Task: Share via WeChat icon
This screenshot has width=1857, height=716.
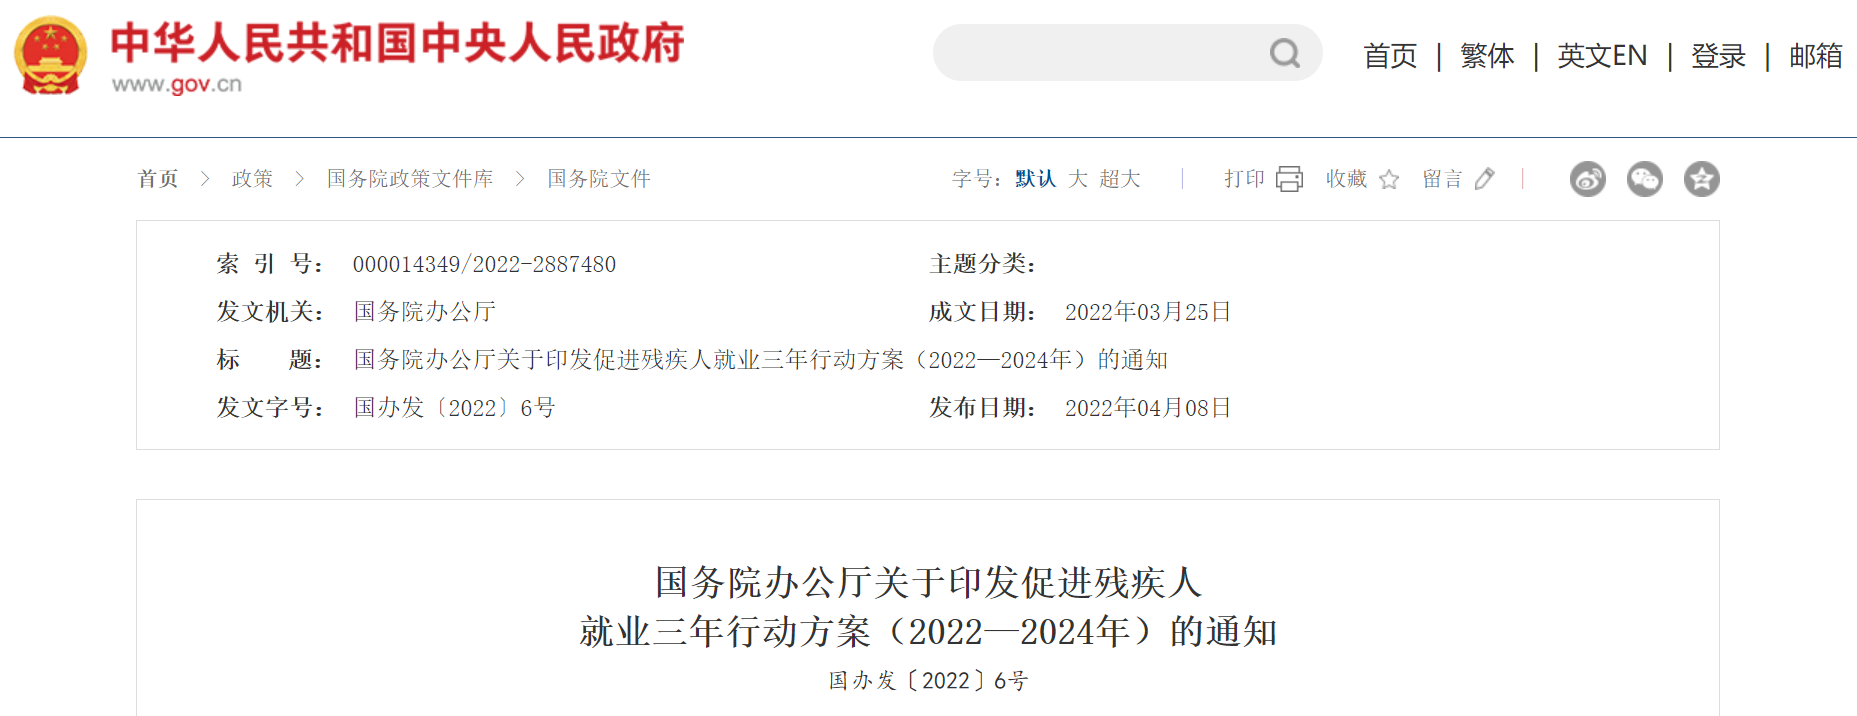Action: click(x=1645, y=179)
